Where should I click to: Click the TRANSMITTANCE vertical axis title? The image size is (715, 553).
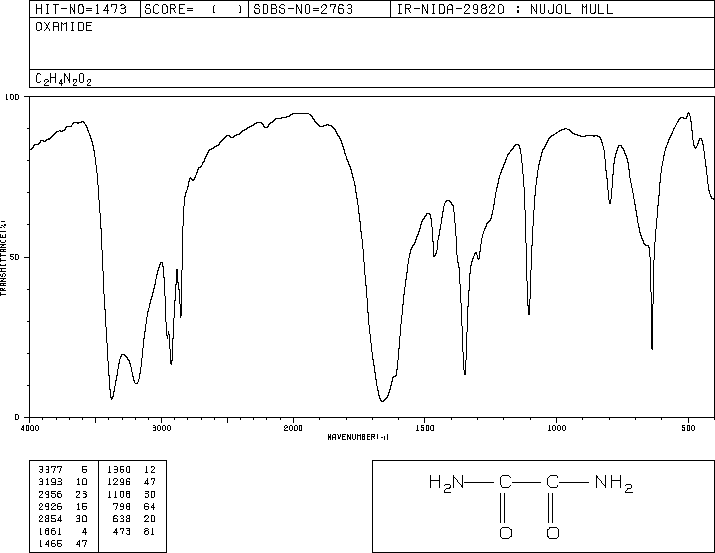[x=3, y=258]
